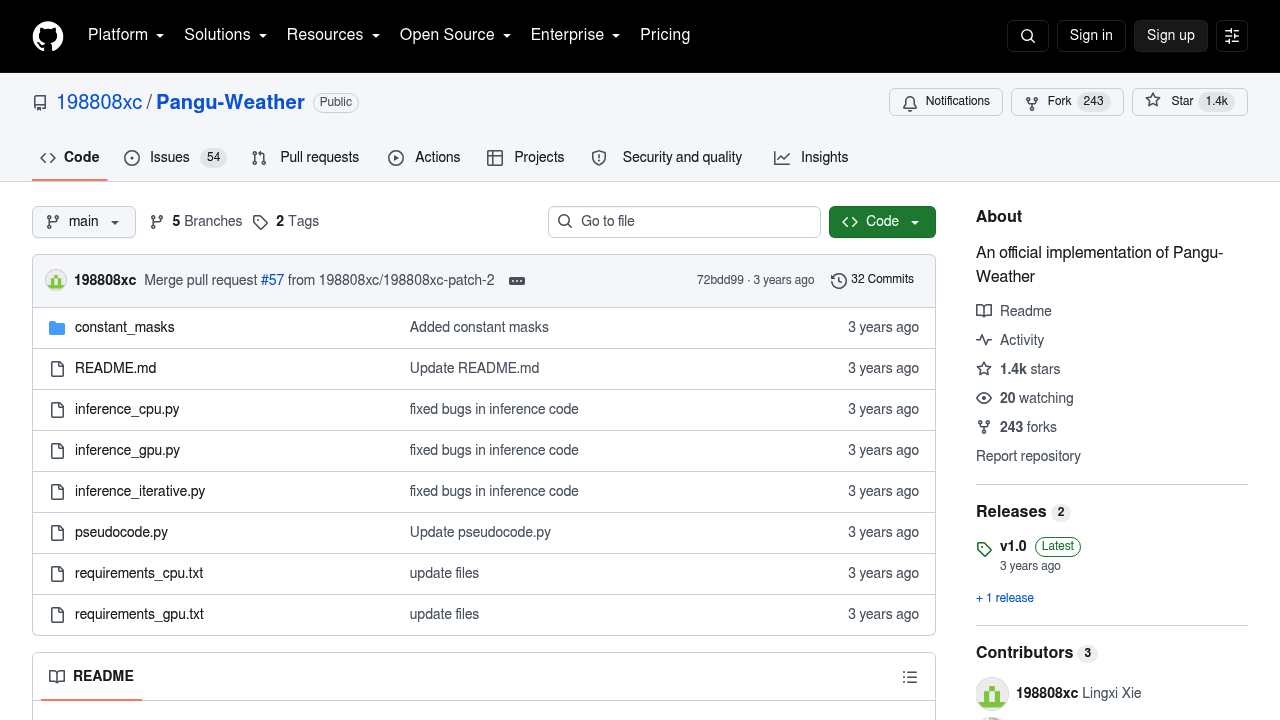1280x720 pixels.
Task: Open the + 1 release link
Action: click(1005, 598)
